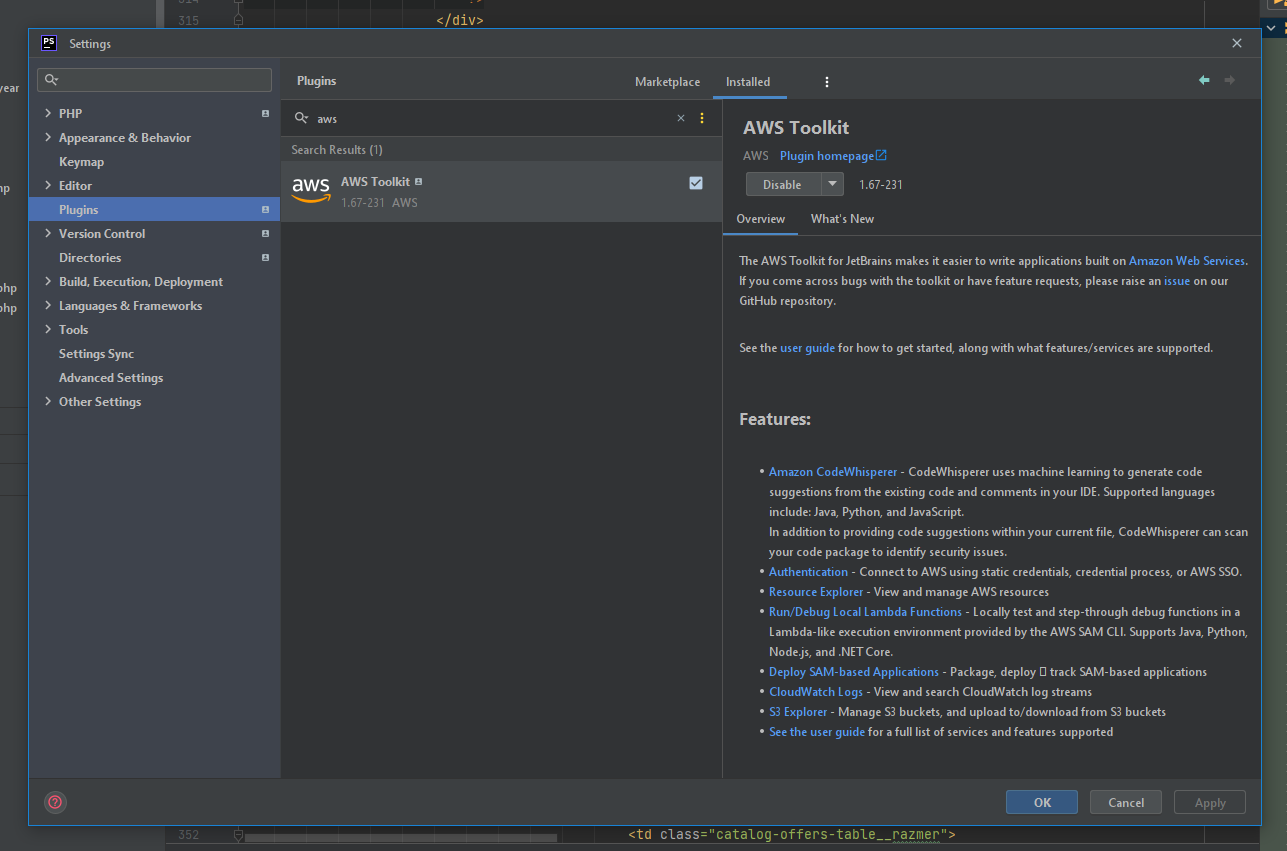Expand Build, Execution, Deployment node

point(48,282)
